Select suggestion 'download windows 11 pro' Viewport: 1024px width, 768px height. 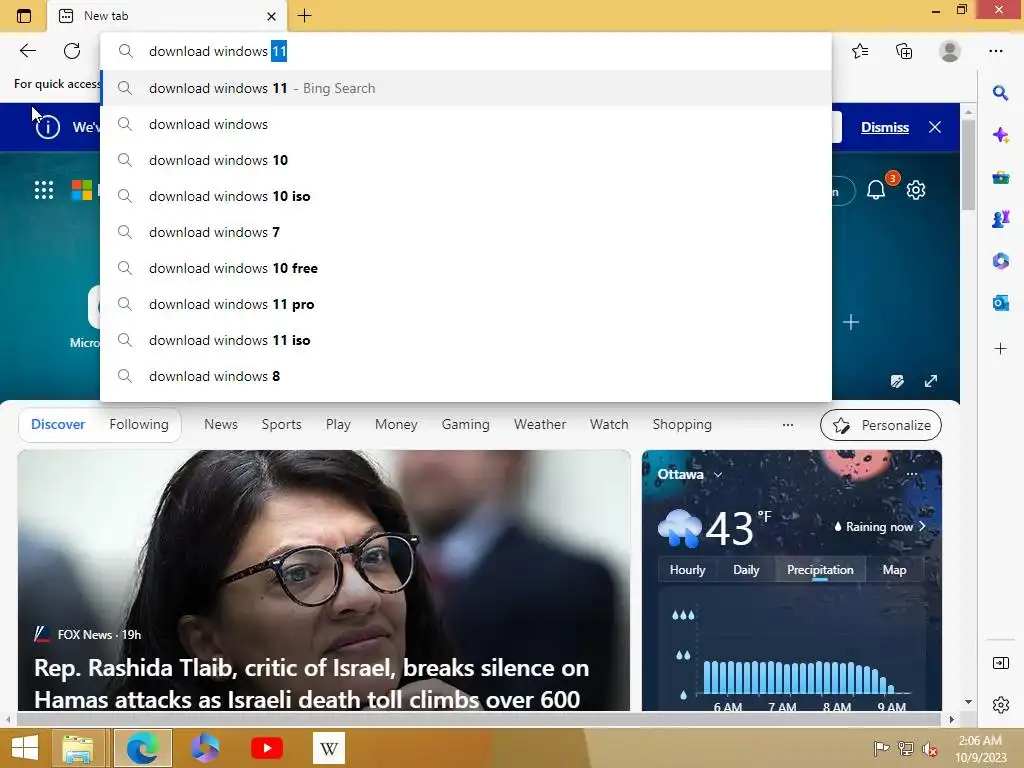click(466, 304)
